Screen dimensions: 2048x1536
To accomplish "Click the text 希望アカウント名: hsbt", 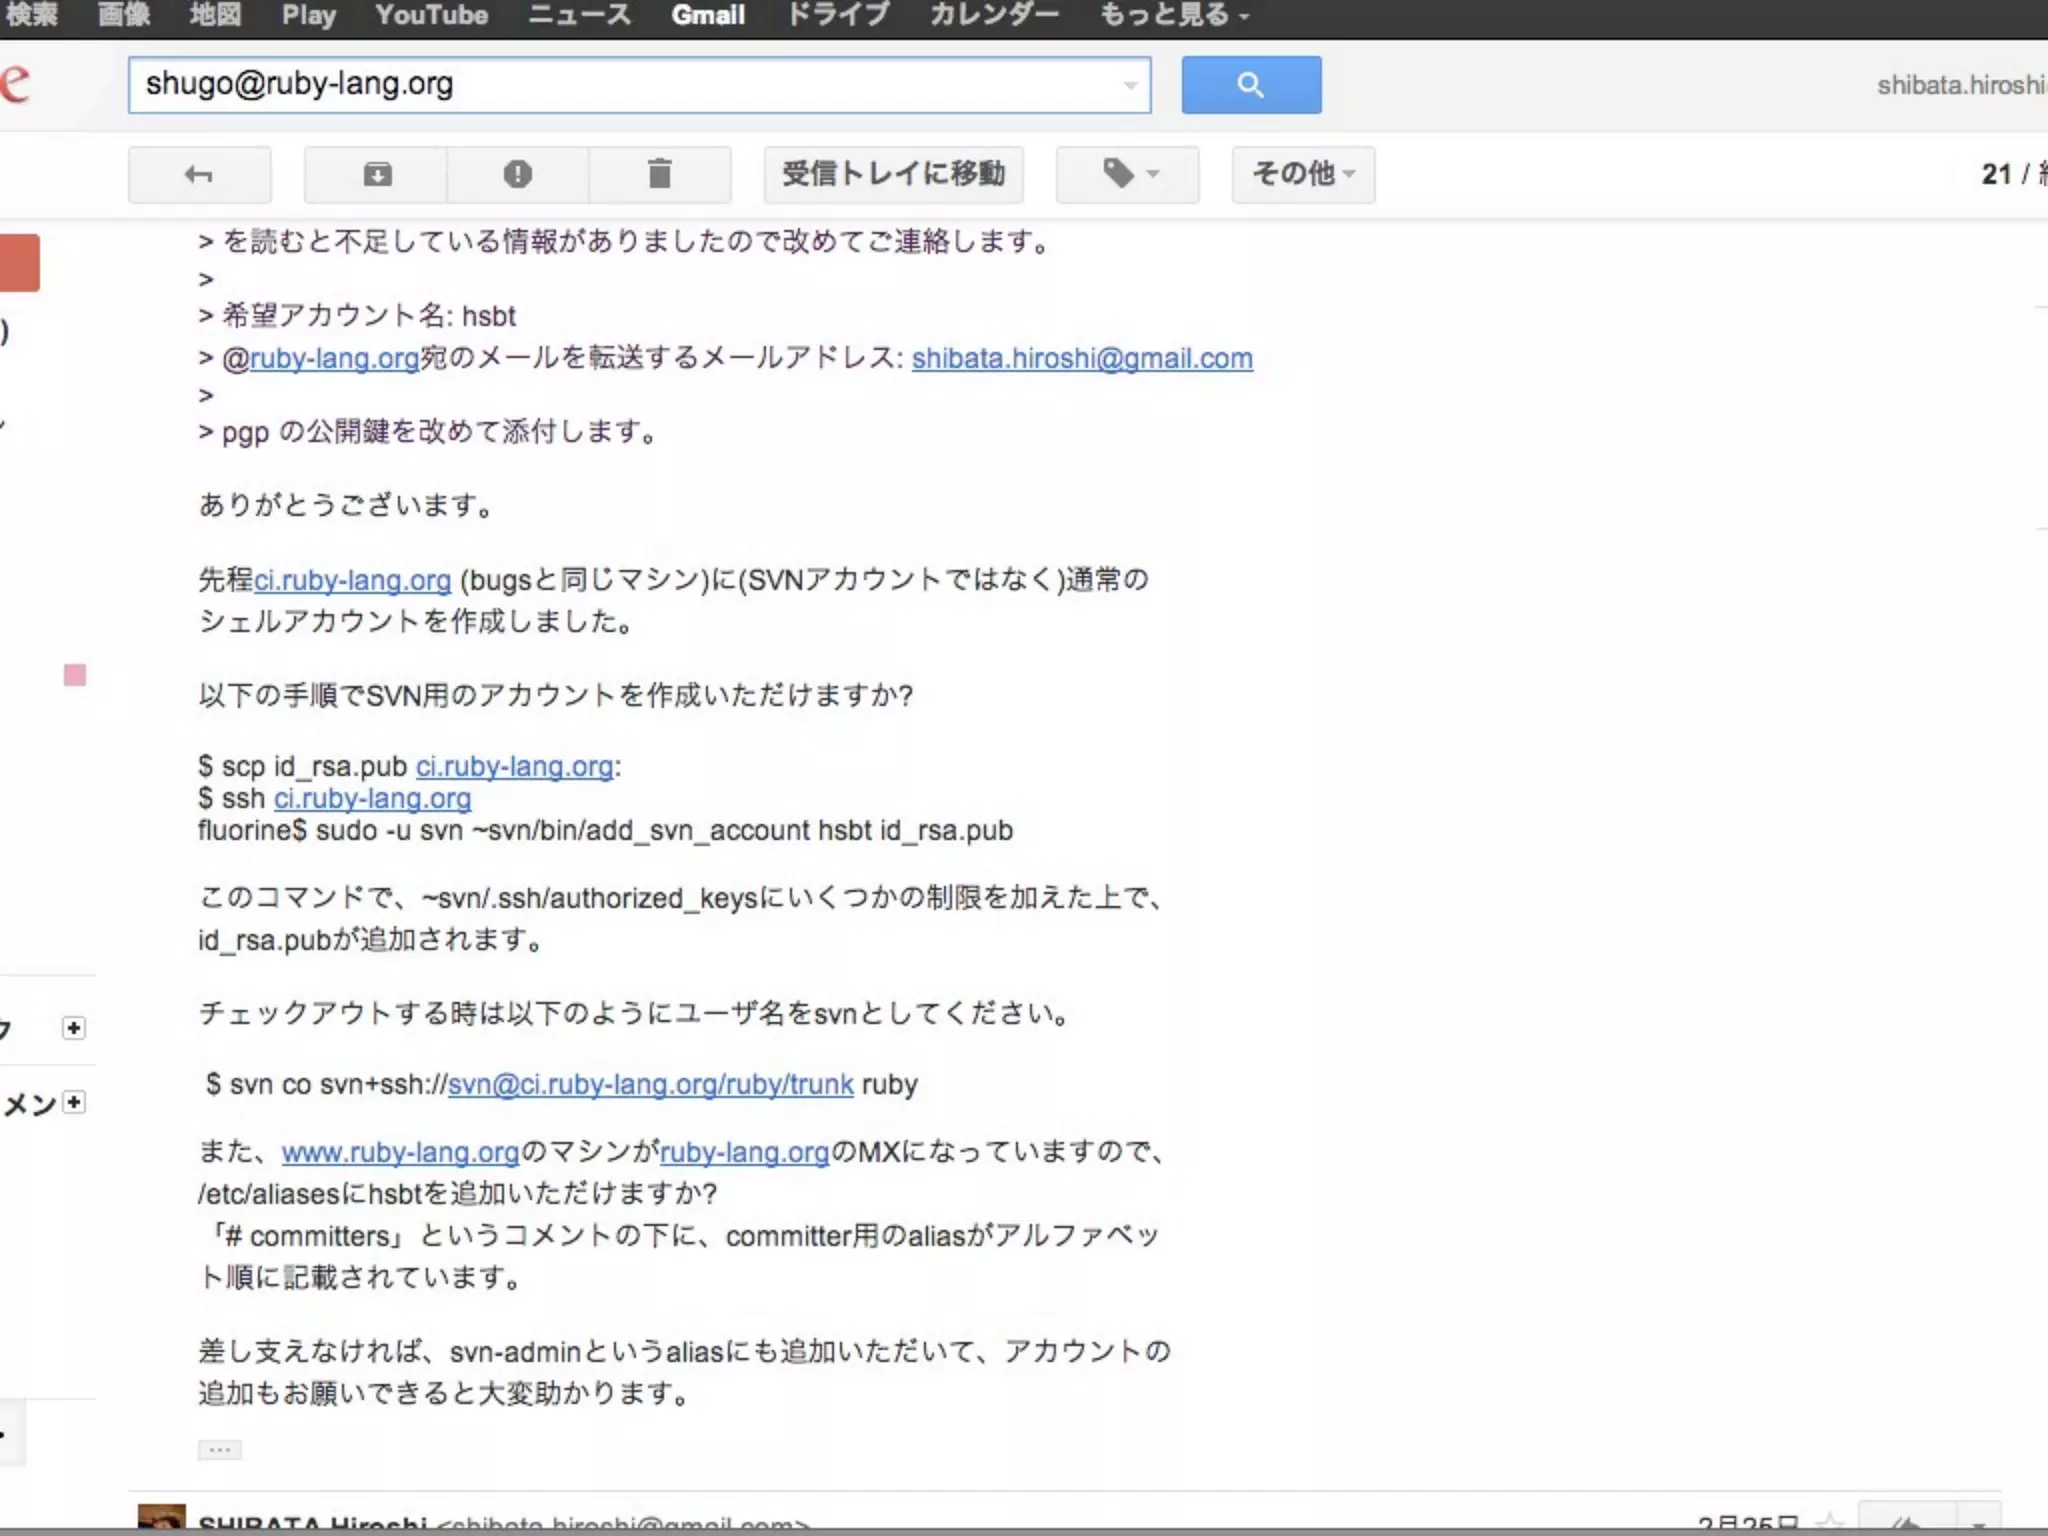I will tap(368, 316).
